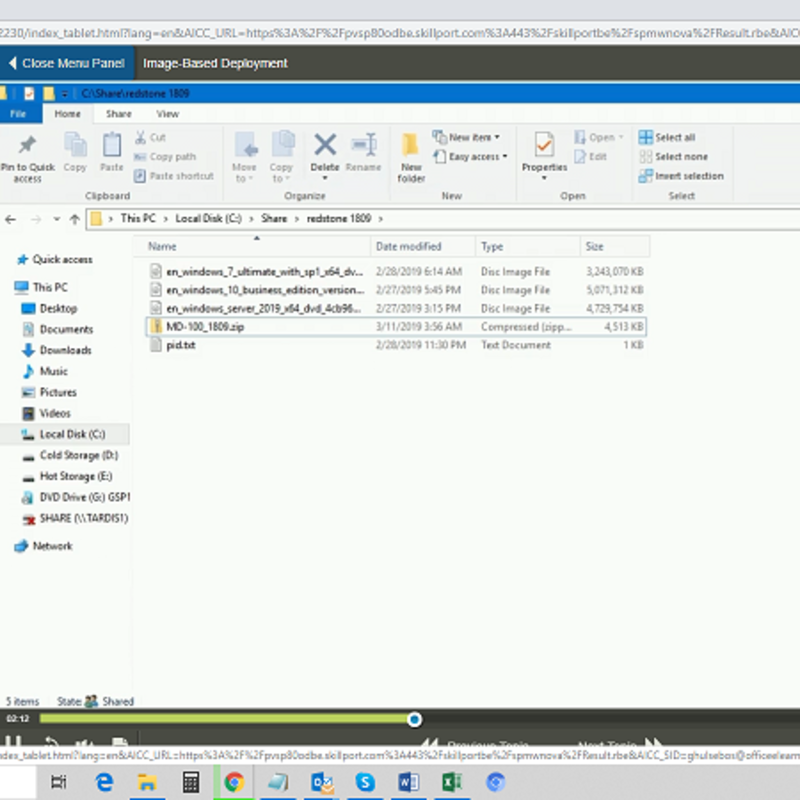Select Hot Storage (E:) drive
Viewport: 800px width, 800px height.
67,476
